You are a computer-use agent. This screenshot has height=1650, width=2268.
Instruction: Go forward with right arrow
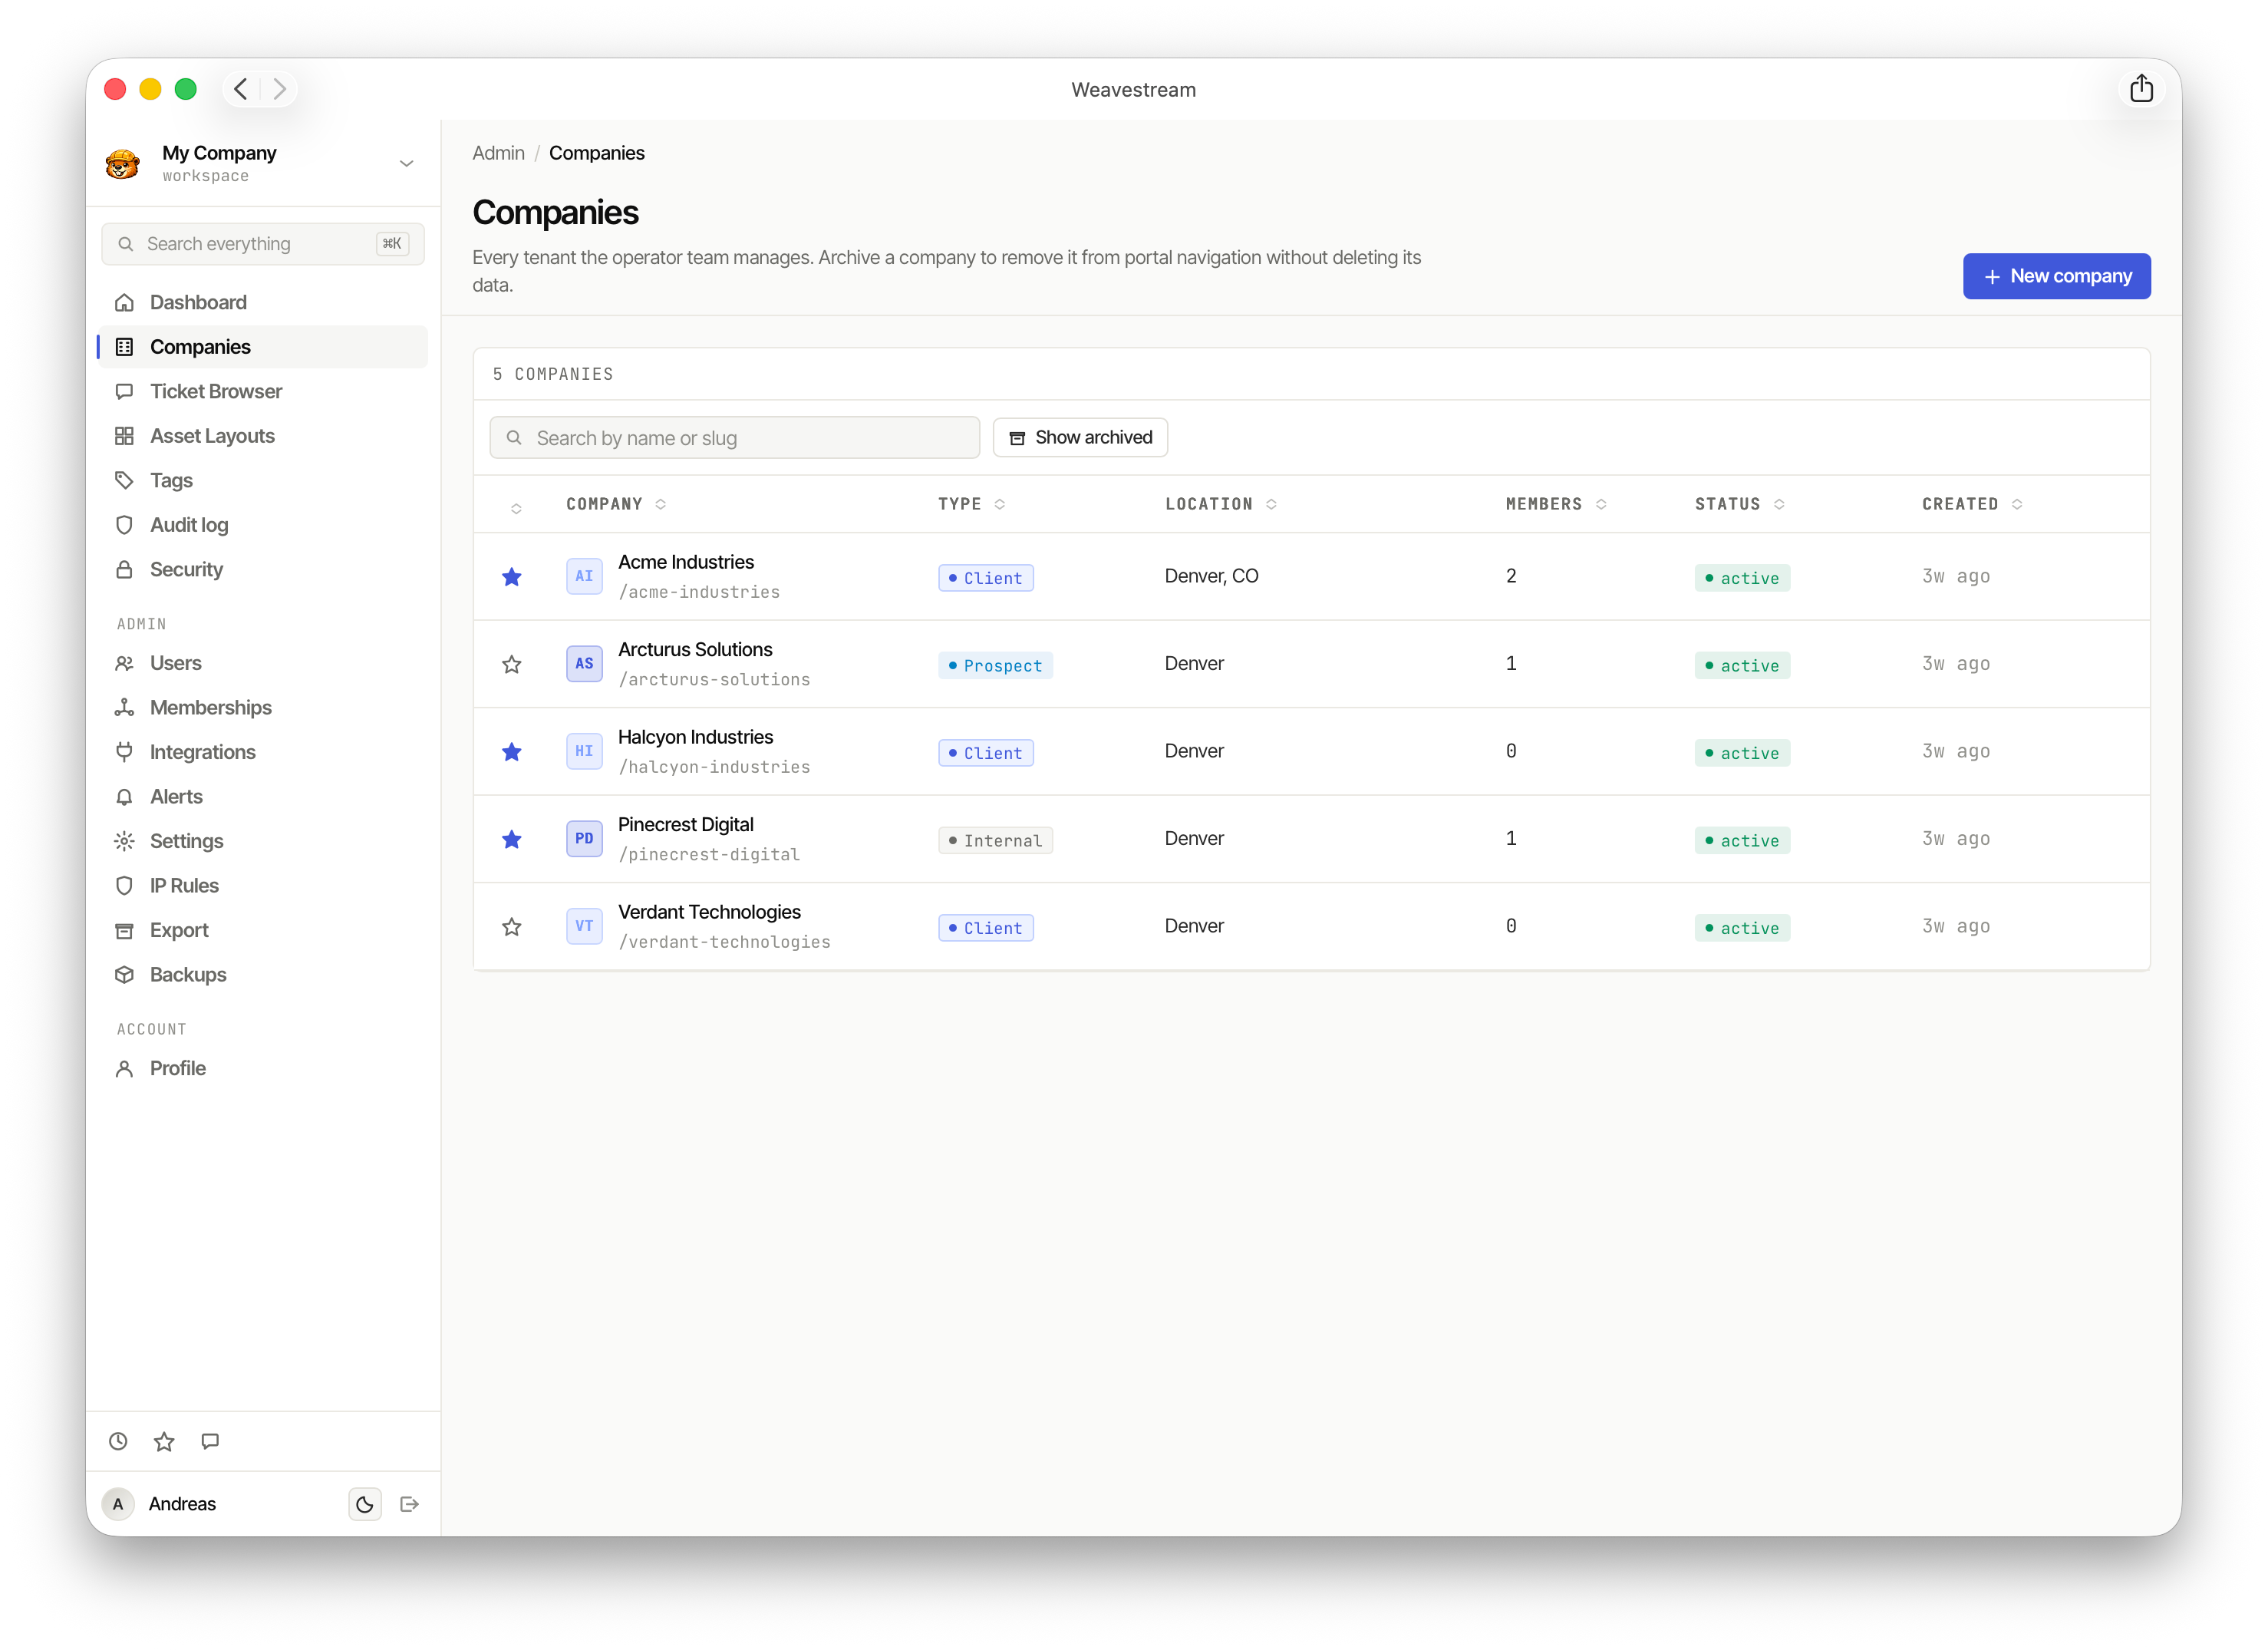pyautogui.click(x=280, y=89)
